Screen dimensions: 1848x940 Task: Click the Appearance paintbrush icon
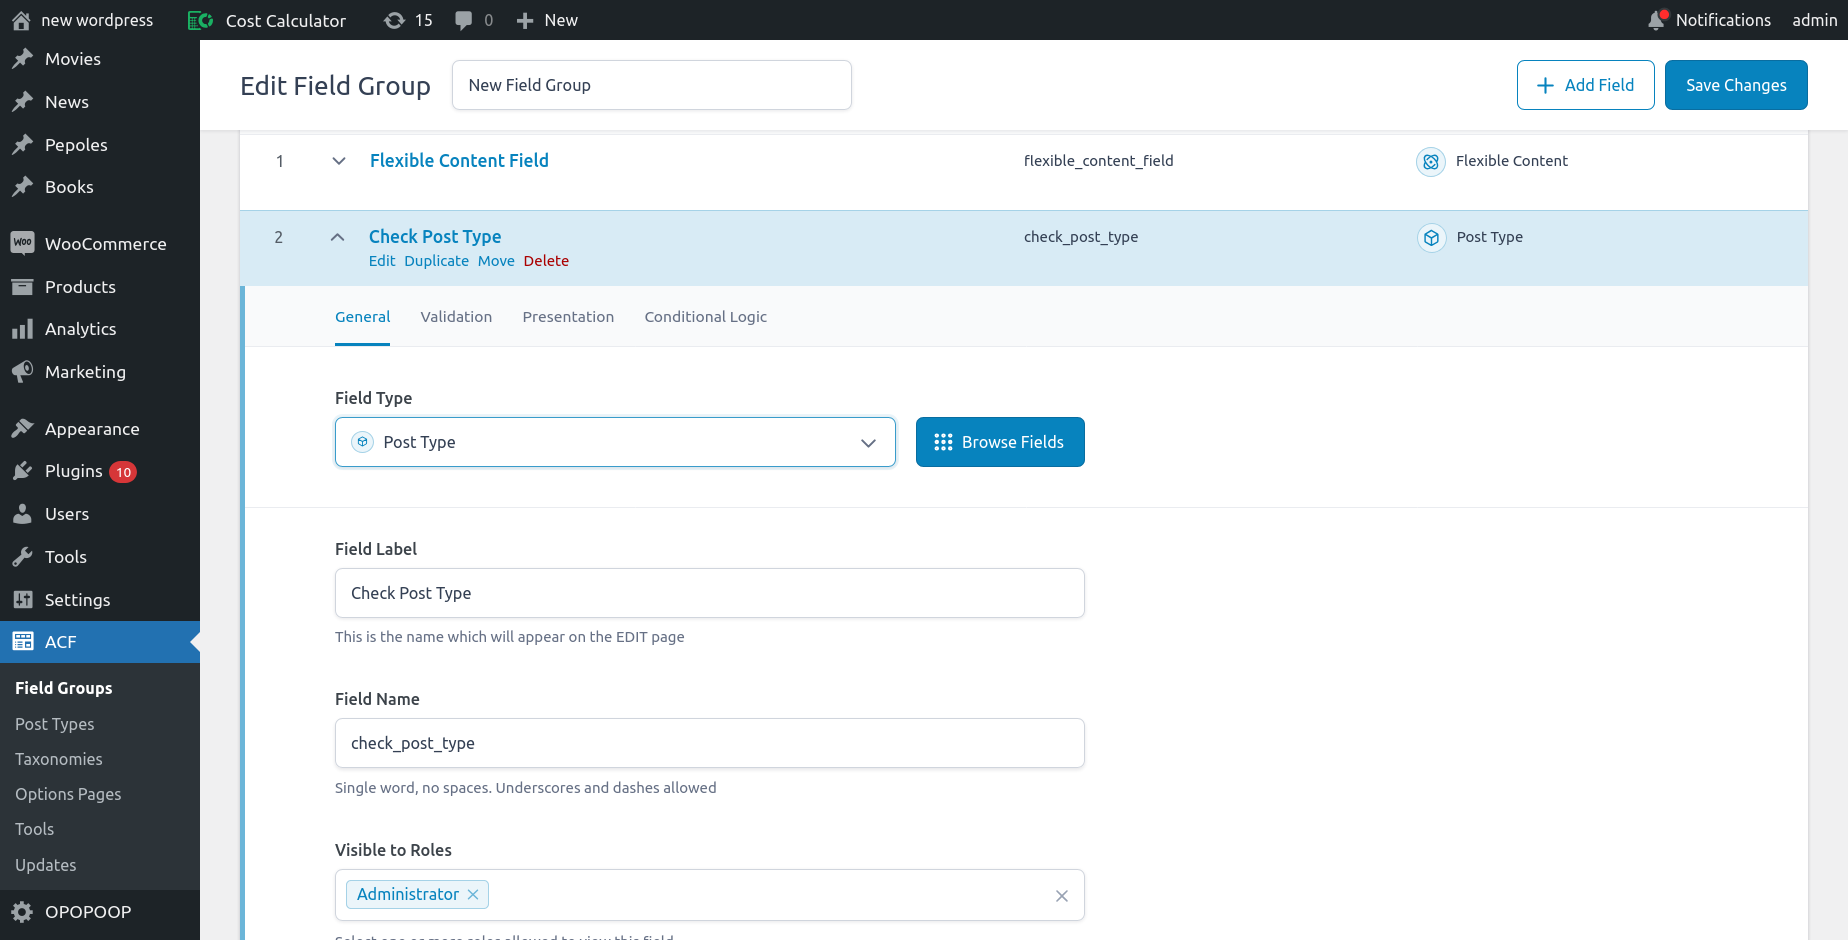(22, 428)
